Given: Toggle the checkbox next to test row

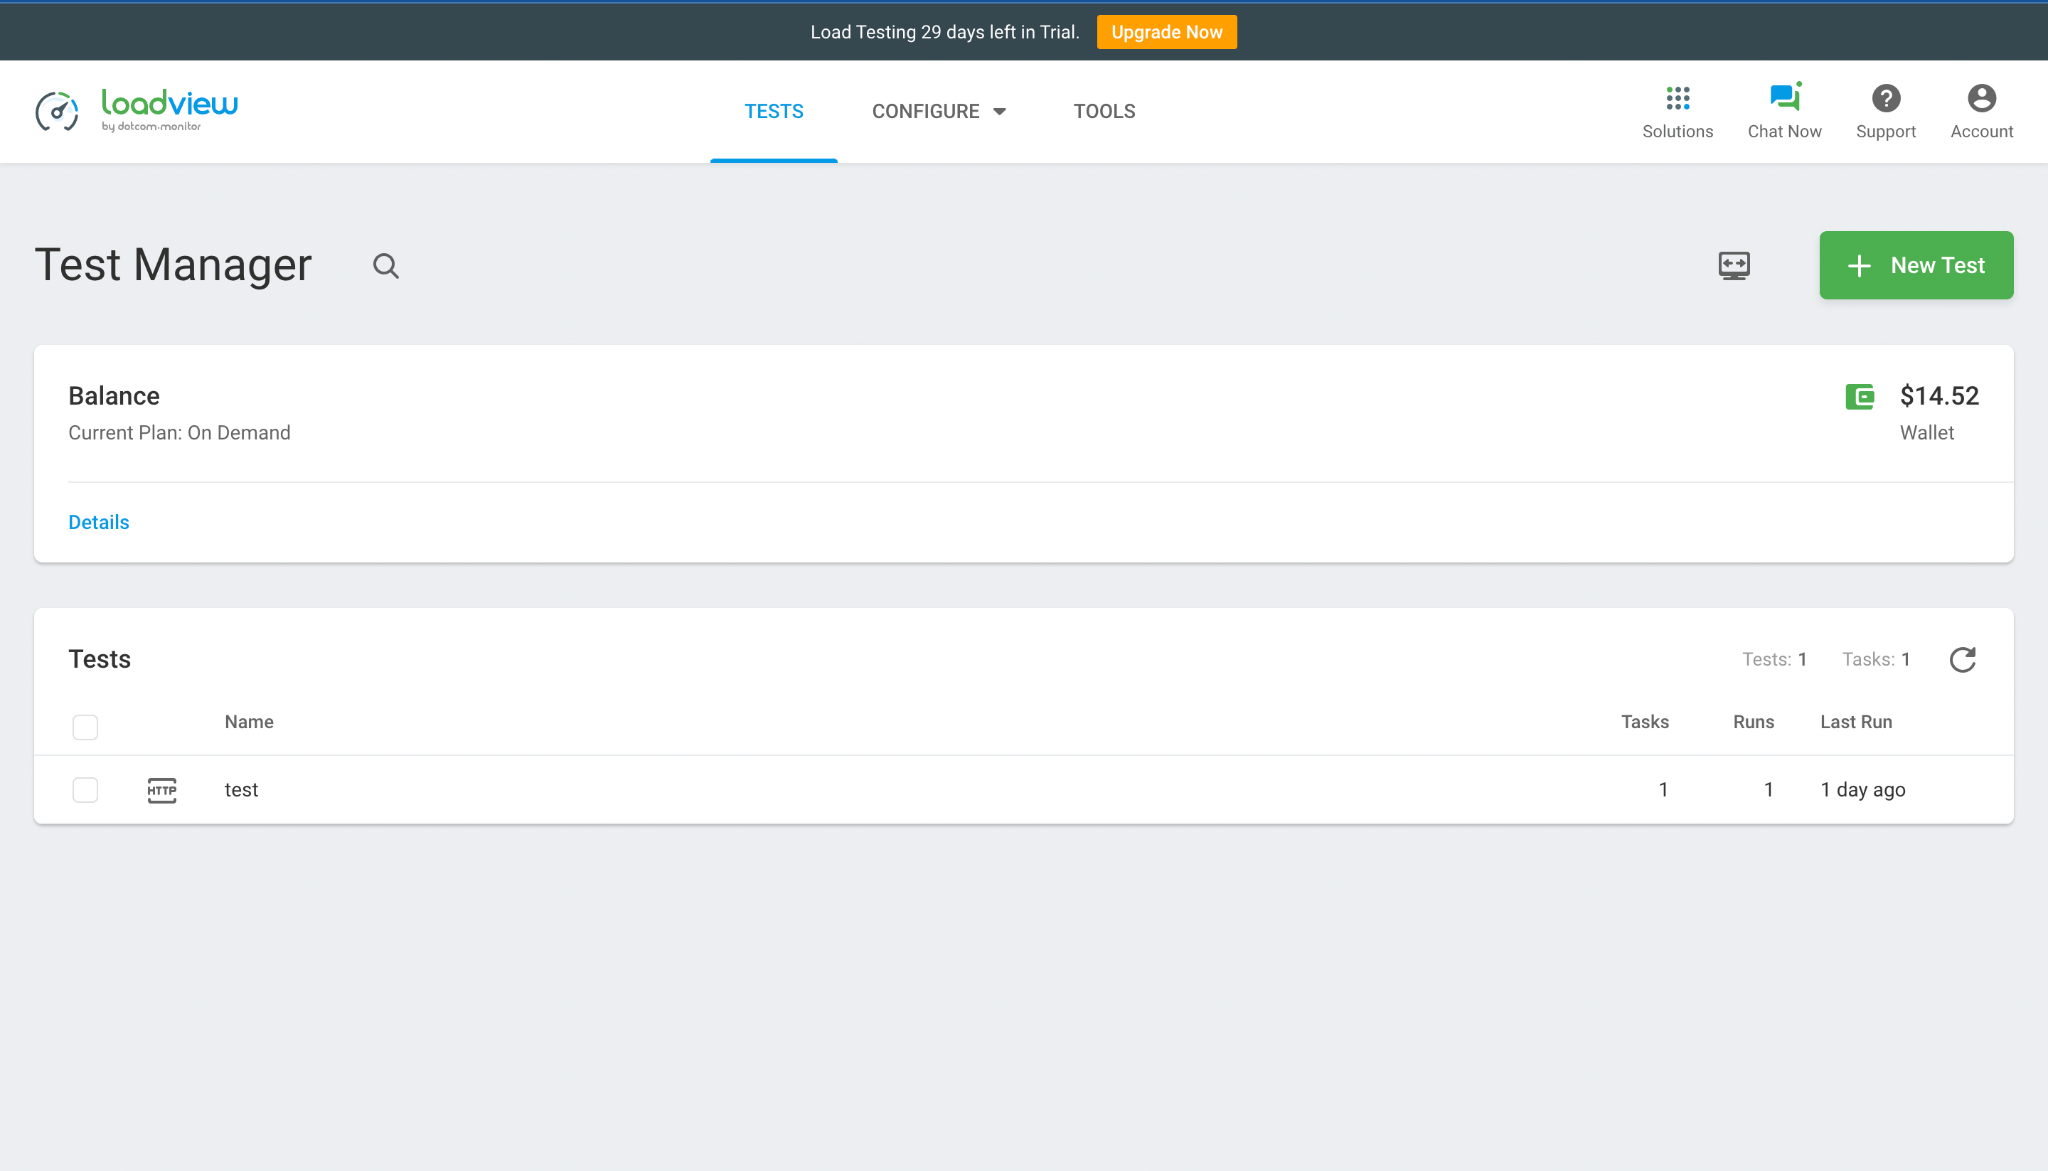Looking at the screenshot, I should [x=86, y=789].
